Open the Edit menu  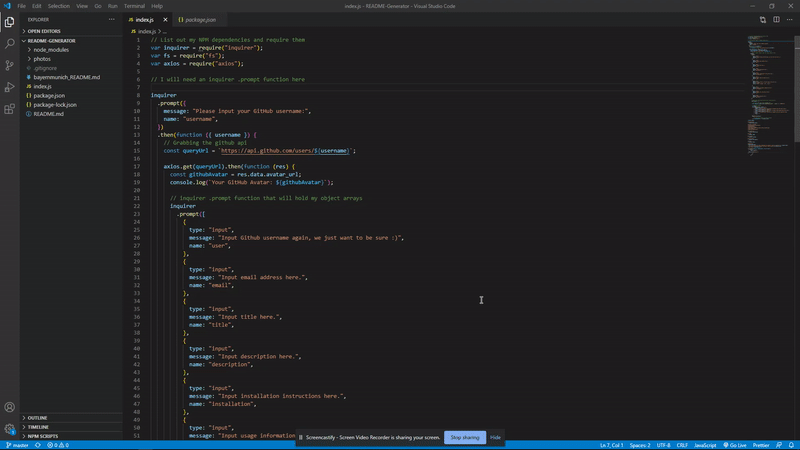pyautogui.click(x=37, y=6)
